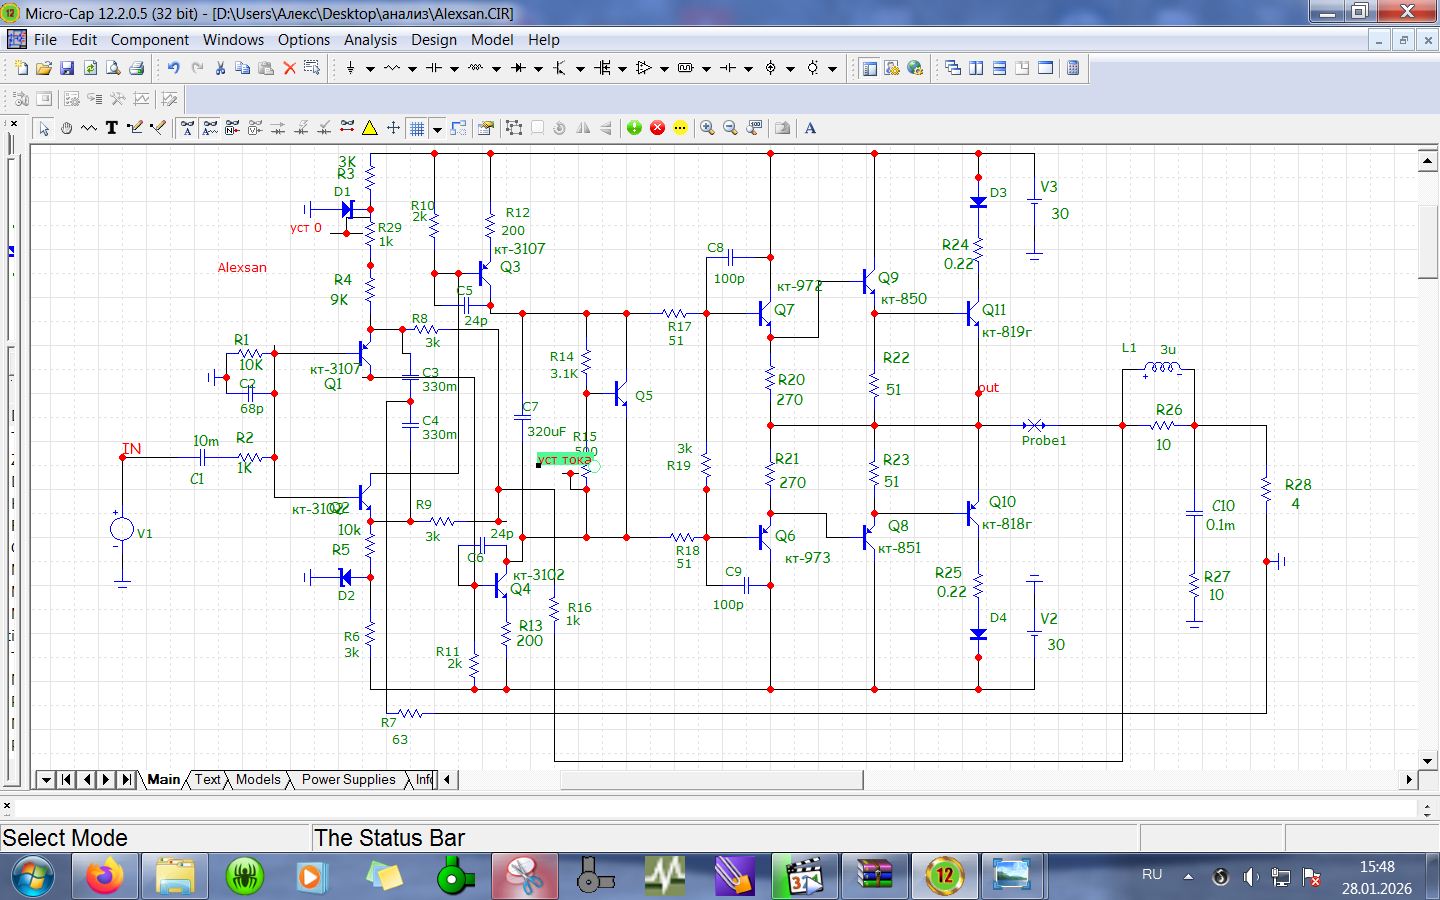Toggle Attribute Text display button
The image size is (1440, 900).
click(x=187, y=128)
